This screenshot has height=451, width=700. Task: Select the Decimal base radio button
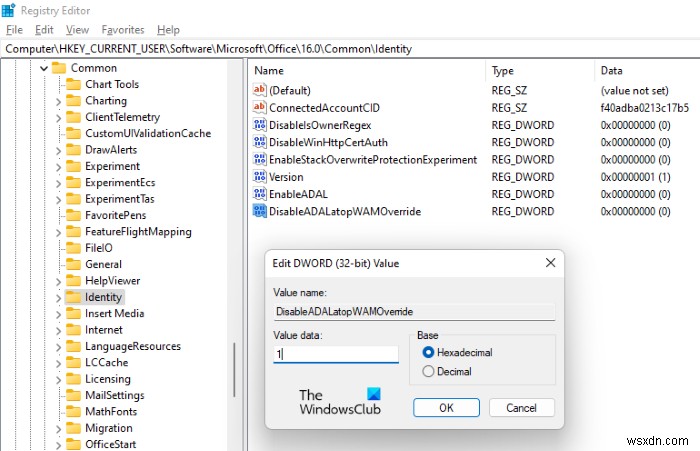429,371
